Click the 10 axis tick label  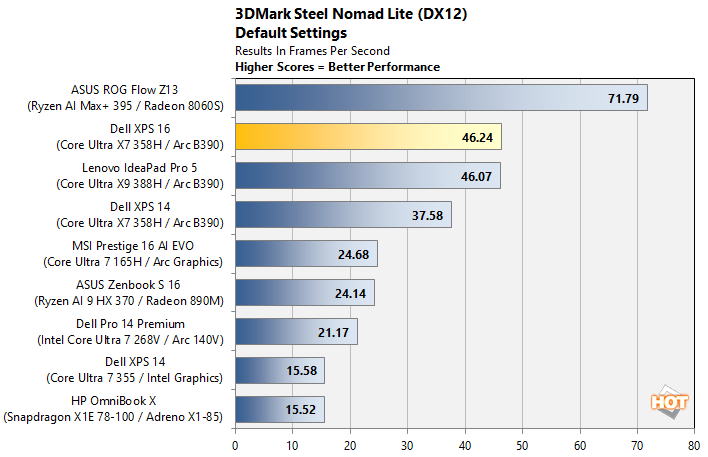(x=293, y=446)
